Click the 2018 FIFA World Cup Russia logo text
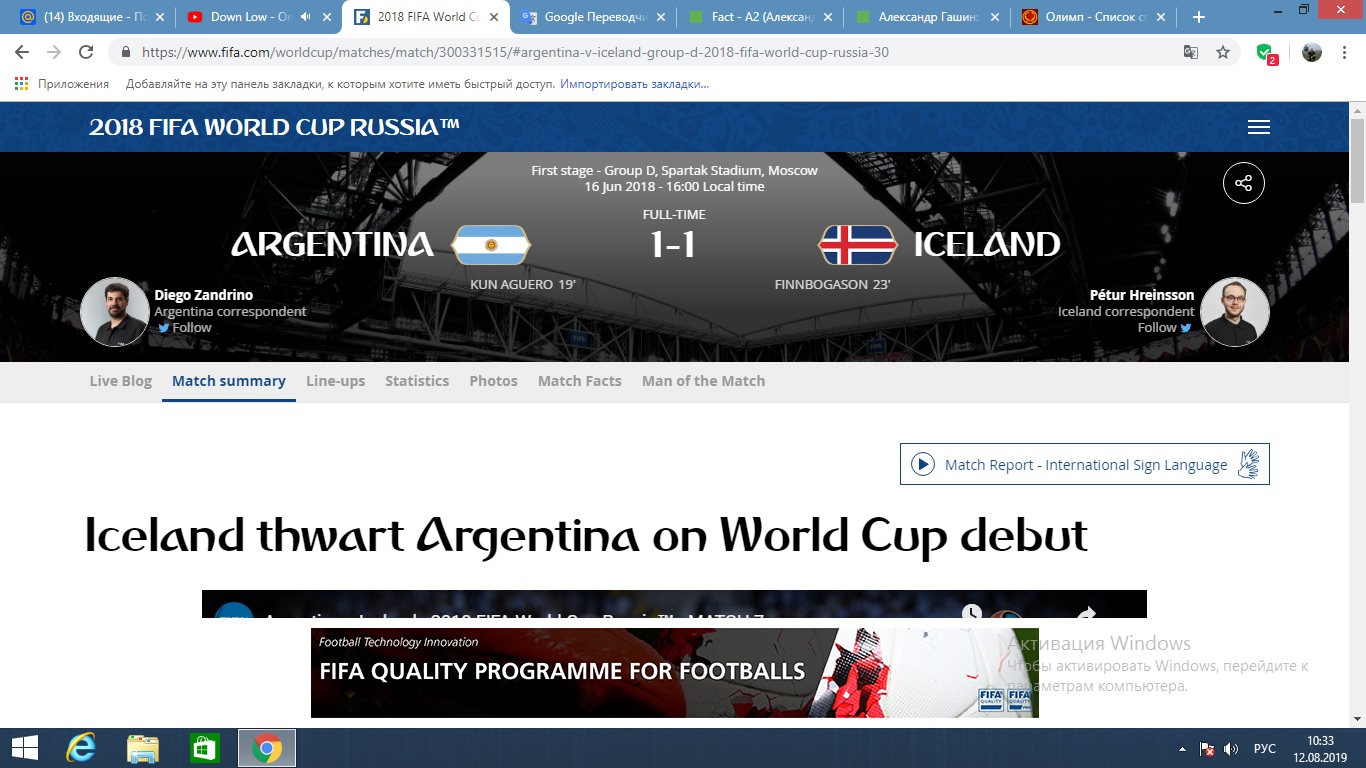The image size is (1366, 768). coord(274,127)
